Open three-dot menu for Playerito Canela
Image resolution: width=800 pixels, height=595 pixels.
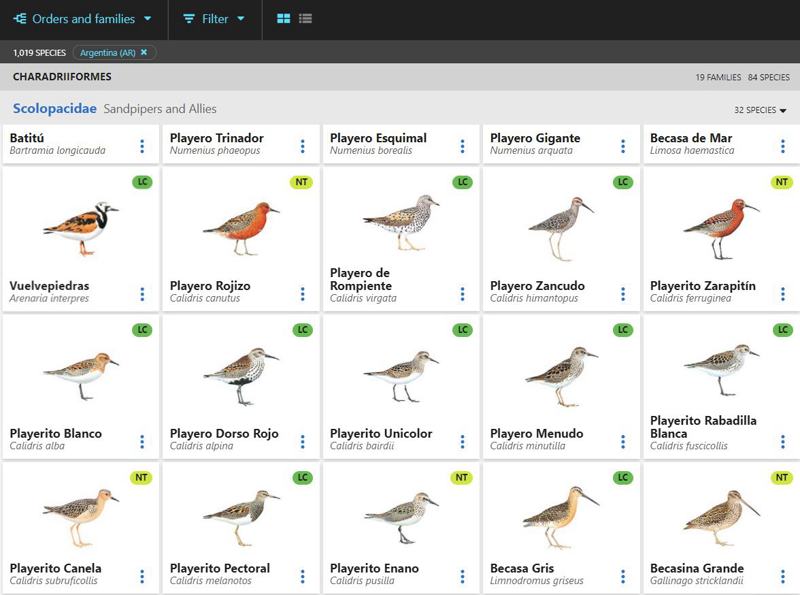coord(142,576)
